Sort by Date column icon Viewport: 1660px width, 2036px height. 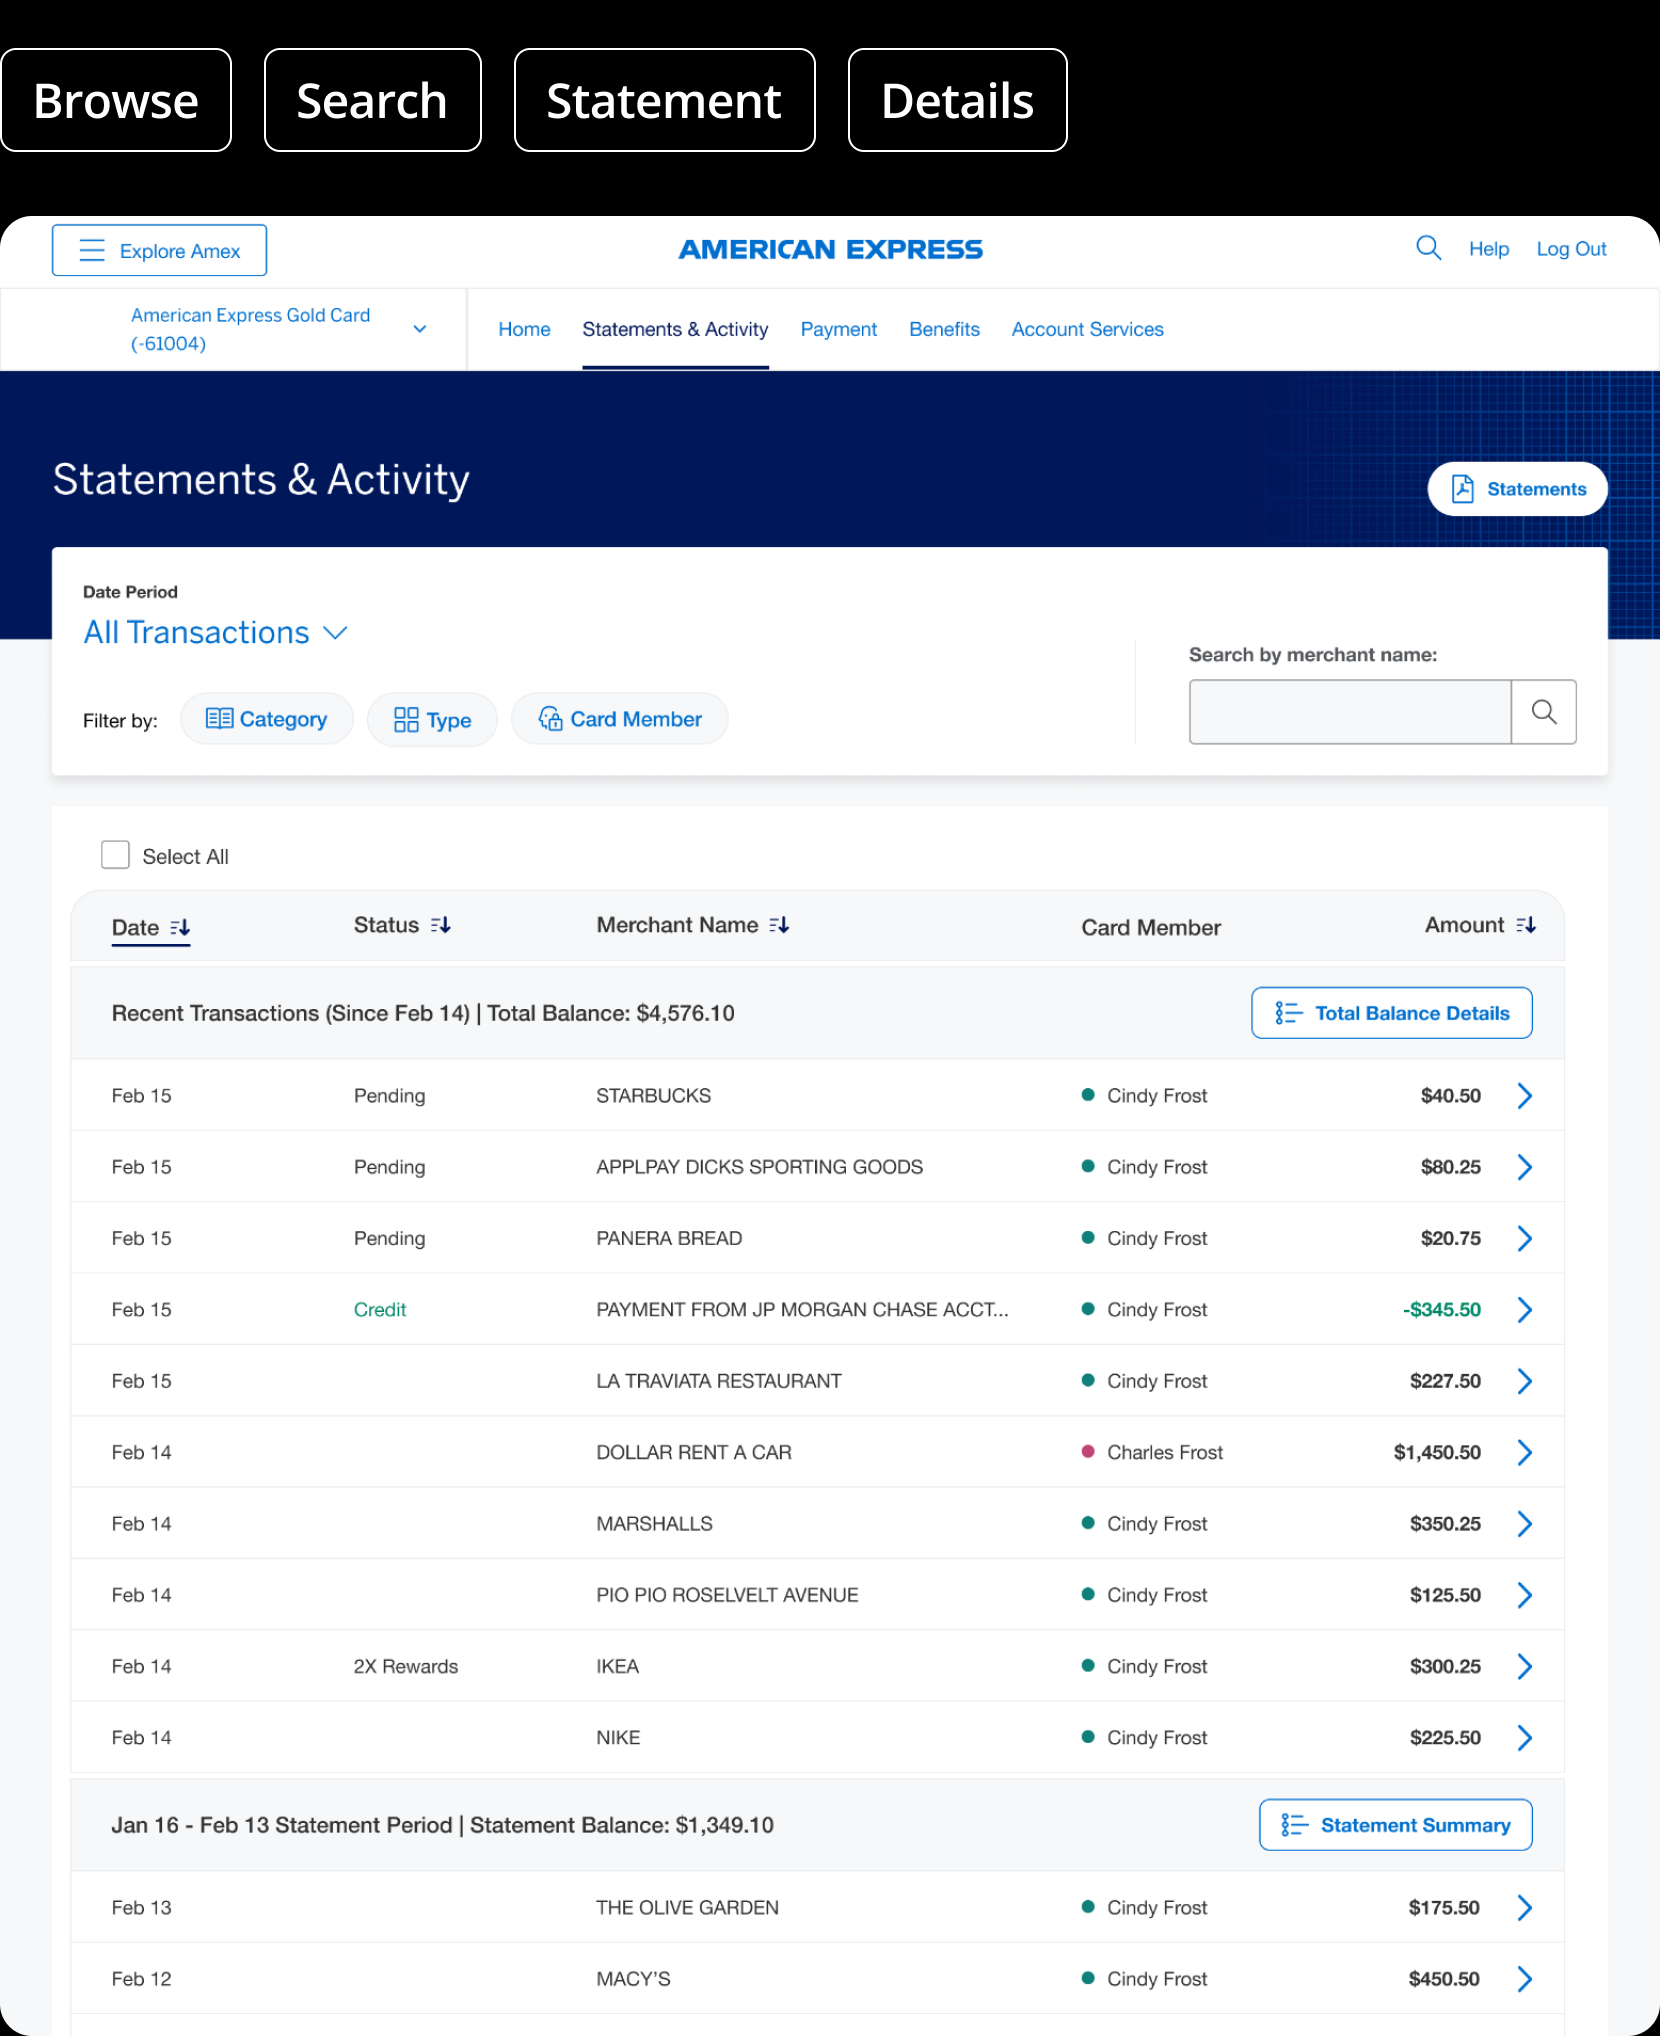[x=180, y=928]
